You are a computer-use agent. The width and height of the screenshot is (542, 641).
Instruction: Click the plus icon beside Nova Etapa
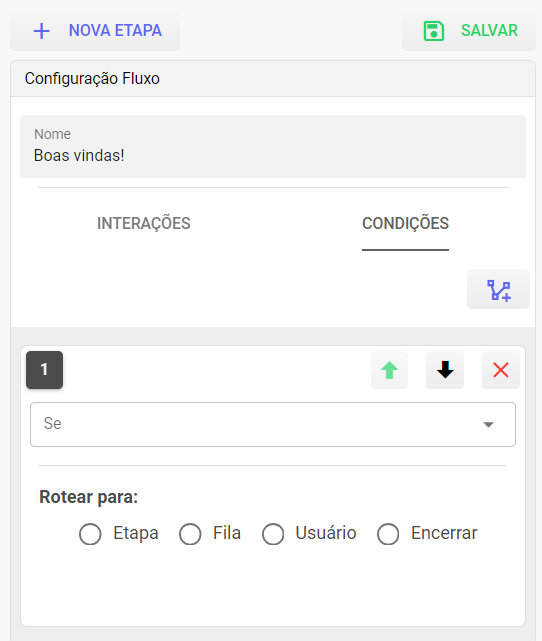click(x=41, y=31)
